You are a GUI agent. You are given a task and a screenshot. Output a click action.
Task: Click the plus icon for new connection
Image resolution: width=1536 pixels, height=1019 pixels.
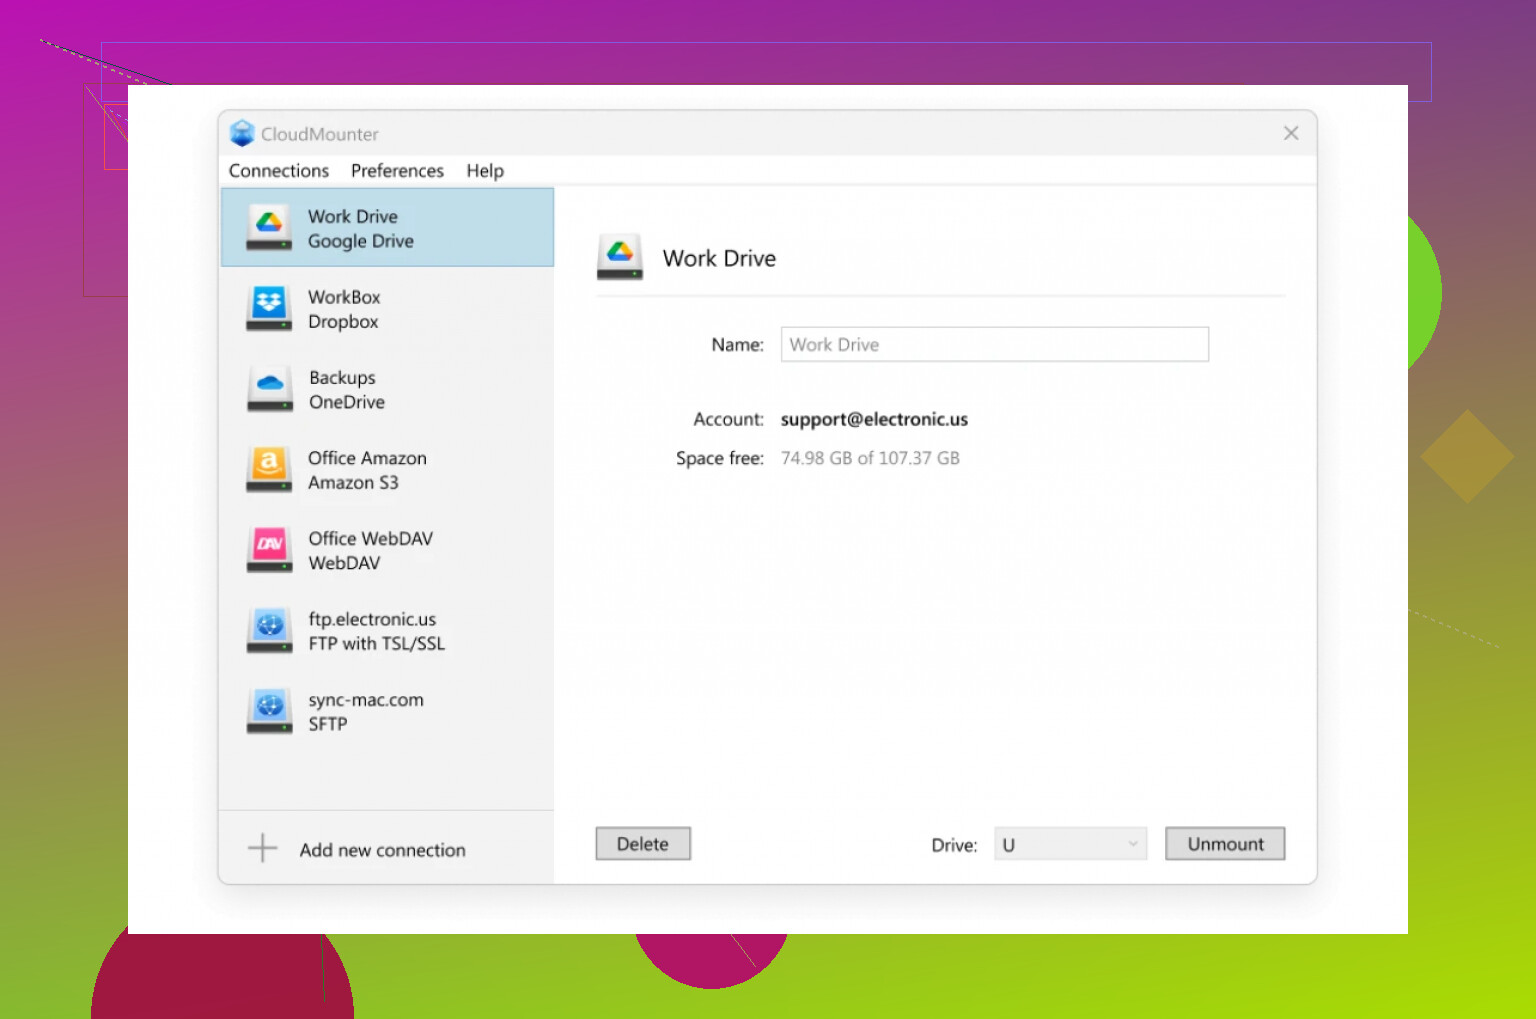[x=262, y=848]
